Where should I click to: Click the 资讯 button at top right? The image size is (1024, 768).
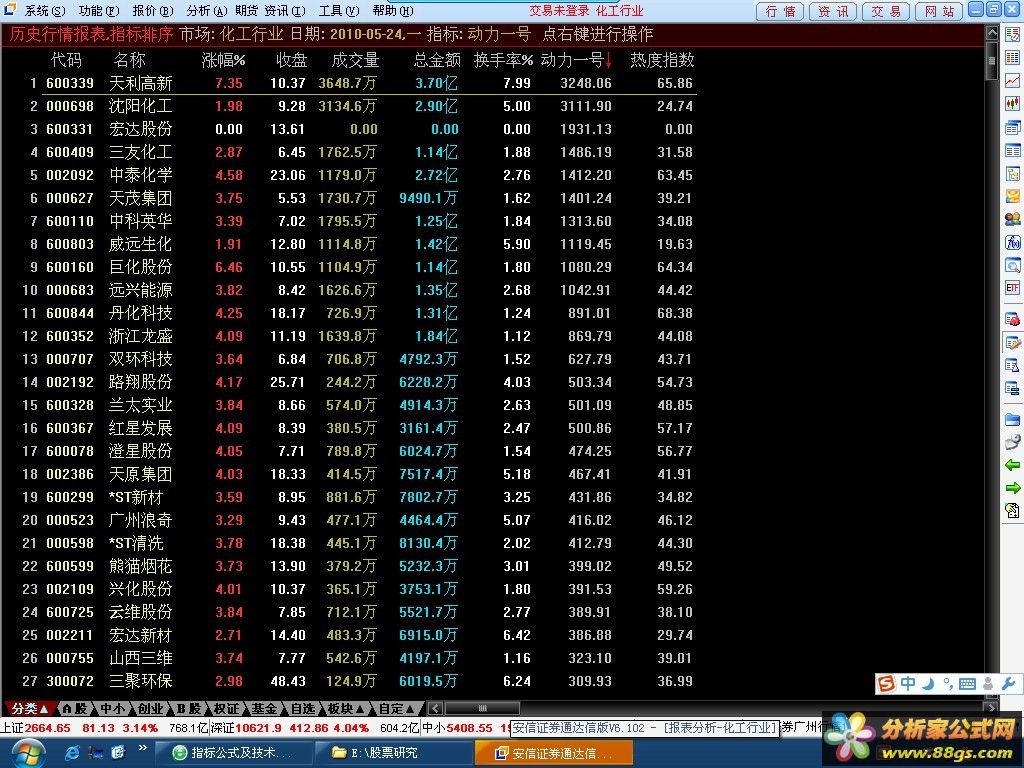click(833, 11)
